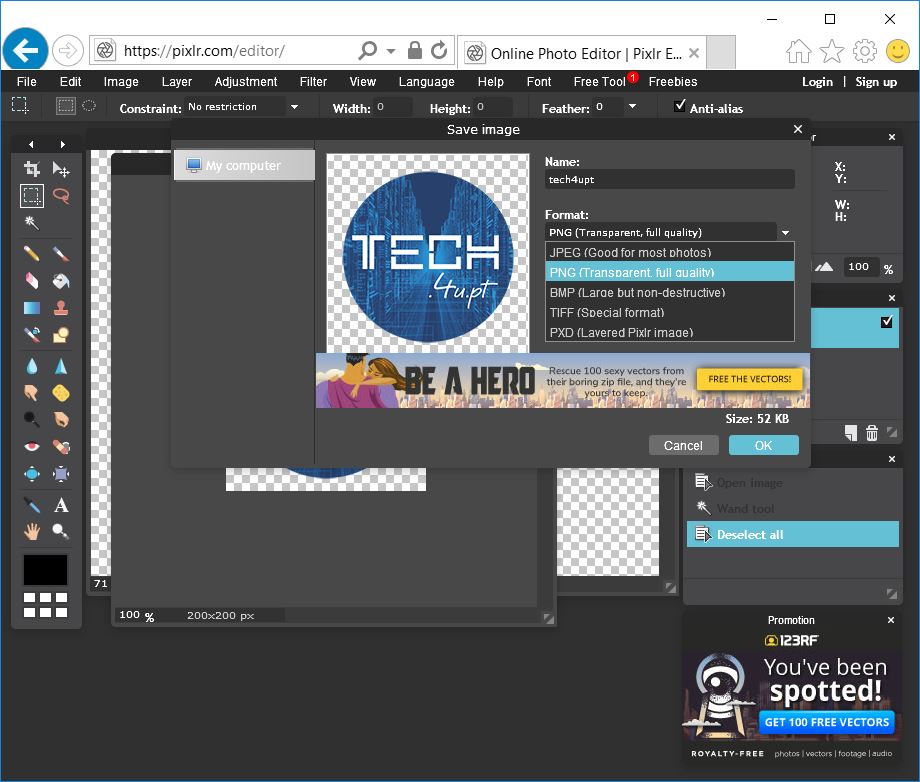Click browser back arrow button

25,50
